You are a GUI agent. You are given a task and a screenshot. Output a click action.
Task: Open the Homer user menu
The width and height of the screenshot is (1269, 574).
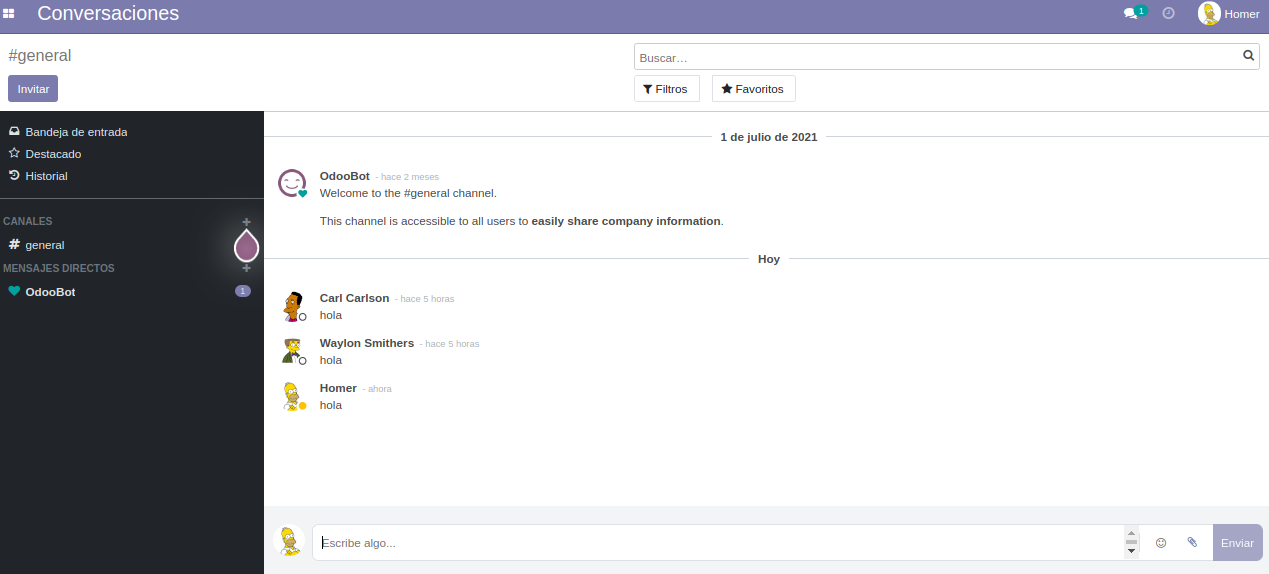pos(1229,14)
